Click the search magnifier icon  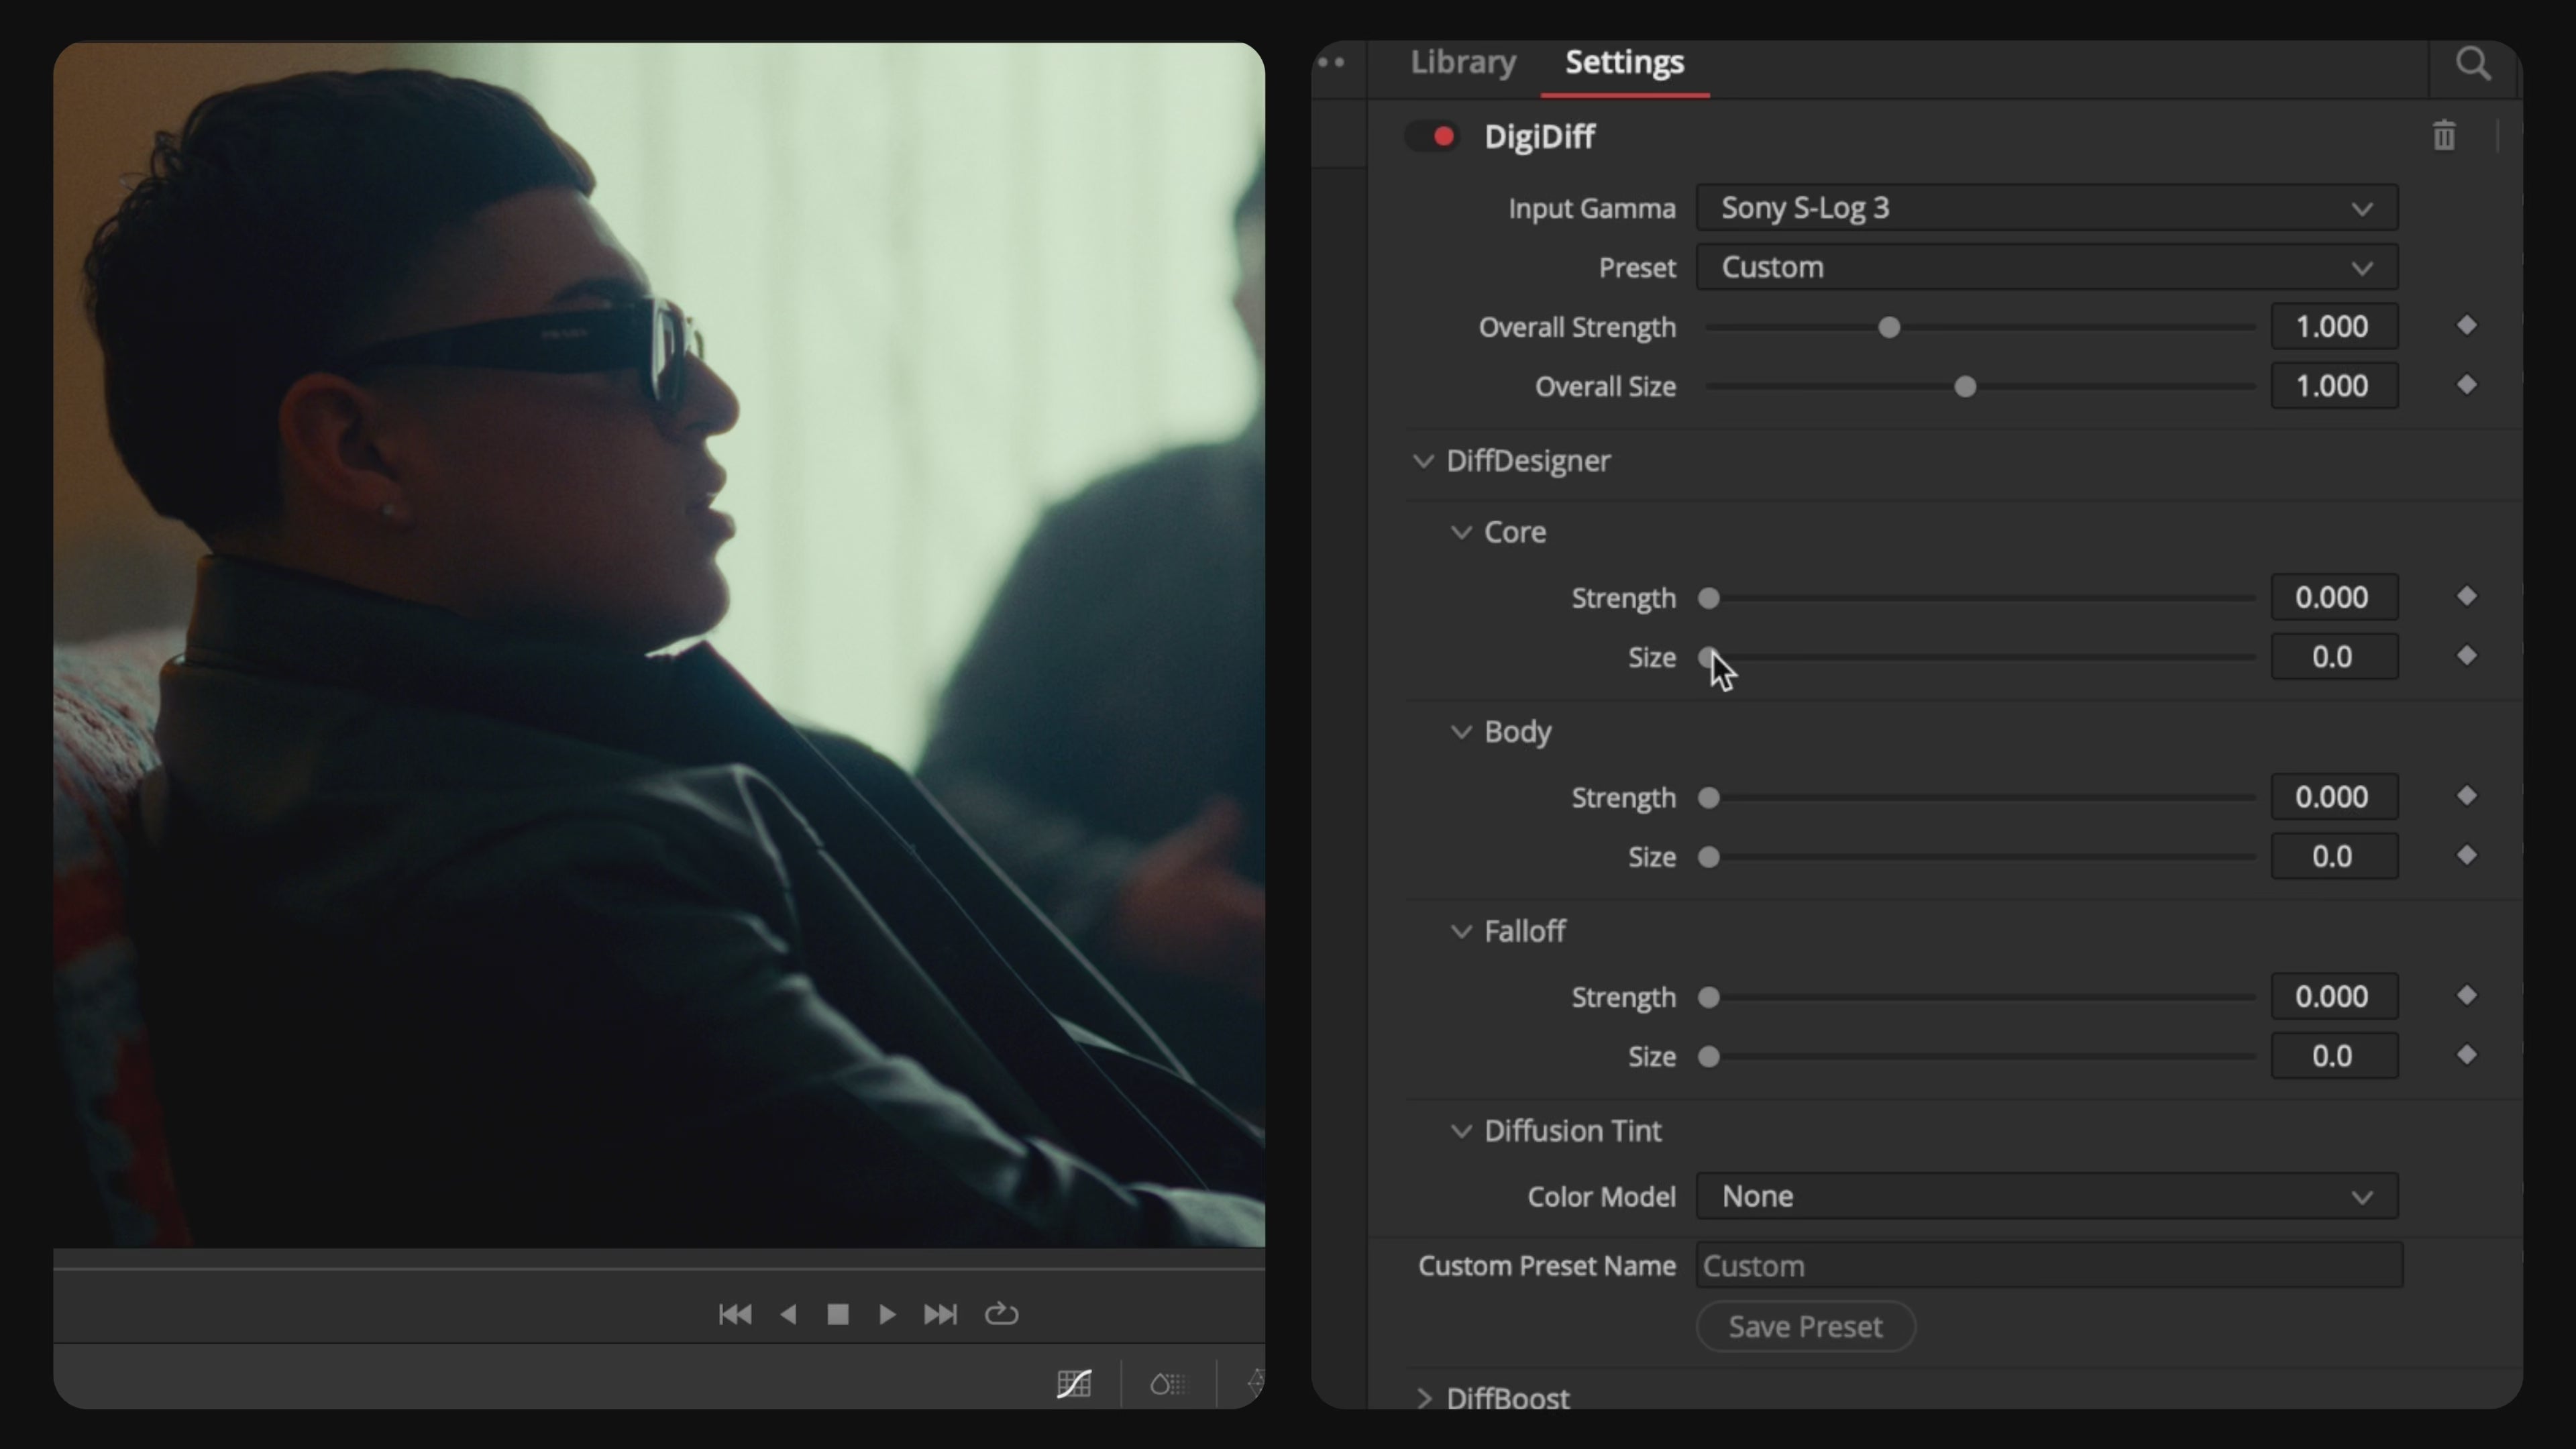coord(2473,64)
